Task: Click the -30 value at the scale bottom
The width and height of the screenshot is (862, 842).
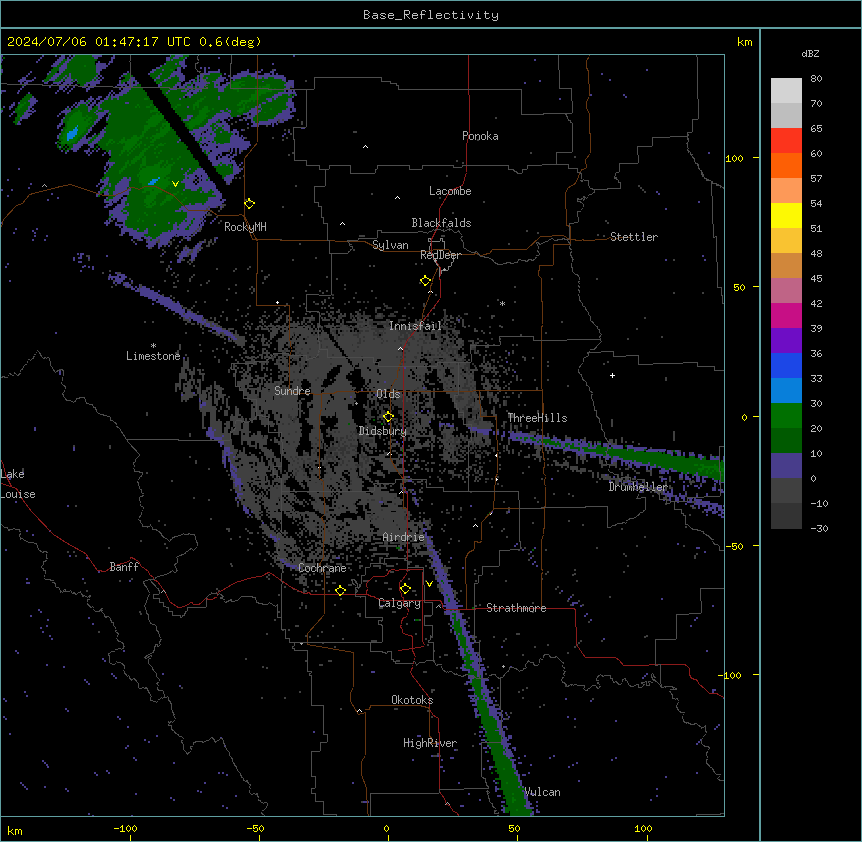Action: point(819,528)
